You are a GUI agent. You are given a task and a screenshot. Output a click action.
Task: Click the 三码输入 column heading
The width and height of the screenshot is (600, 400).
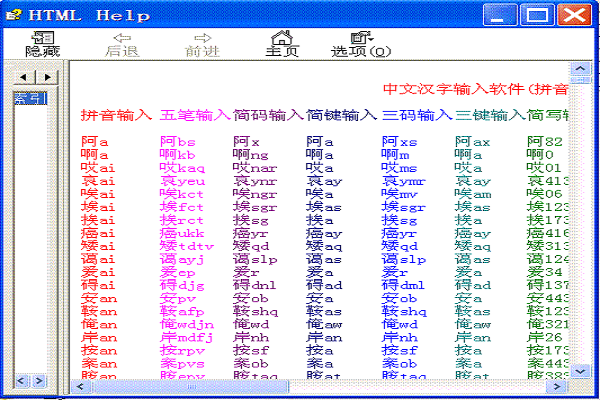417,115
